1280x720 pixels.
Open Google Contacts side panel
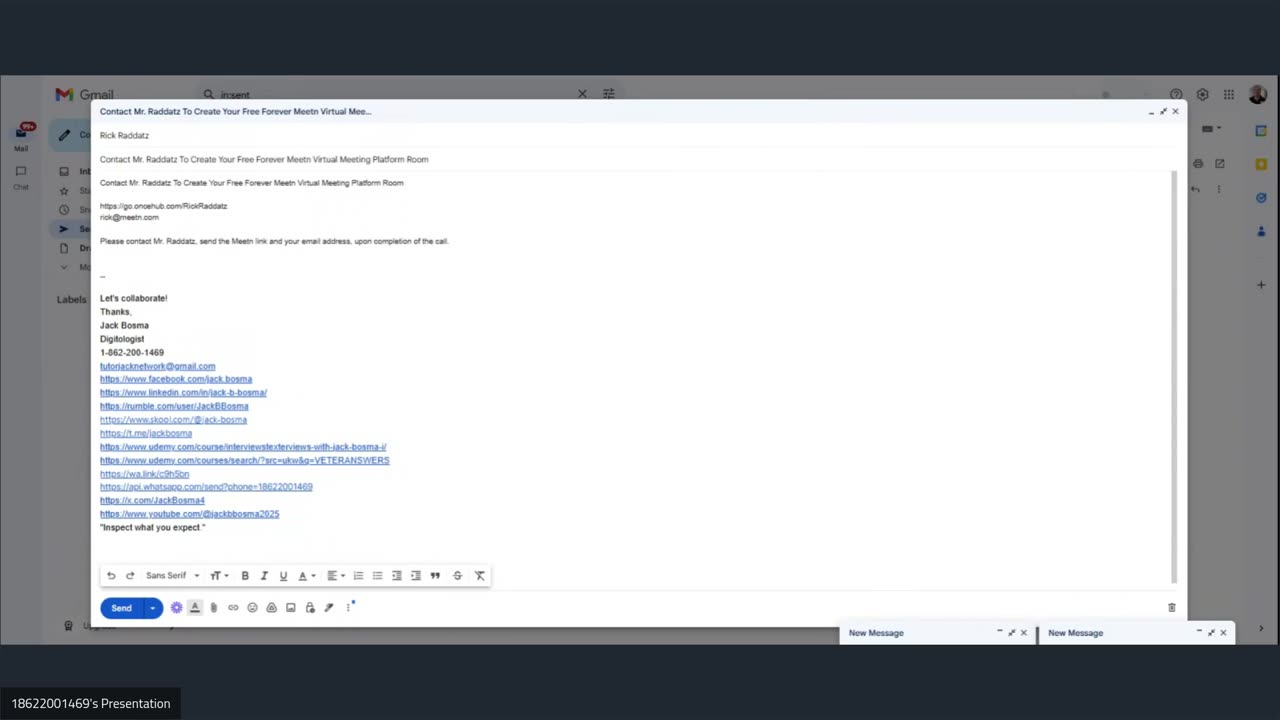click(x=1261, y=231)
